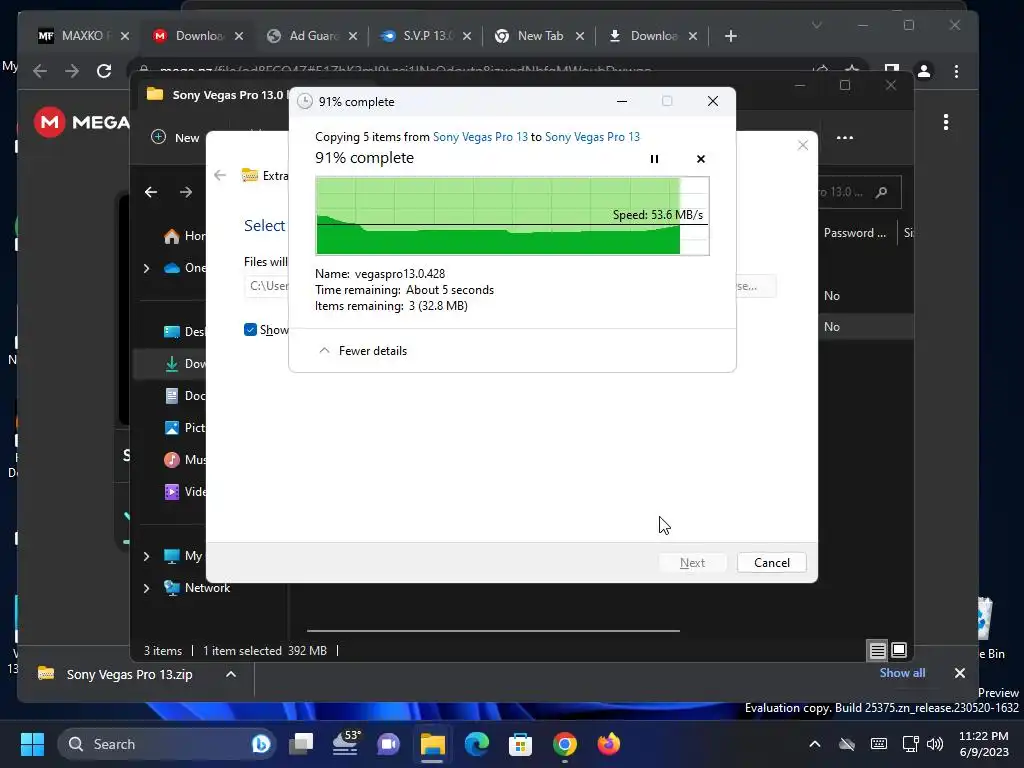Switch Explorer to large icons view
The height and width of the screenshot is (768, 1024).
[x=899, y=650]
